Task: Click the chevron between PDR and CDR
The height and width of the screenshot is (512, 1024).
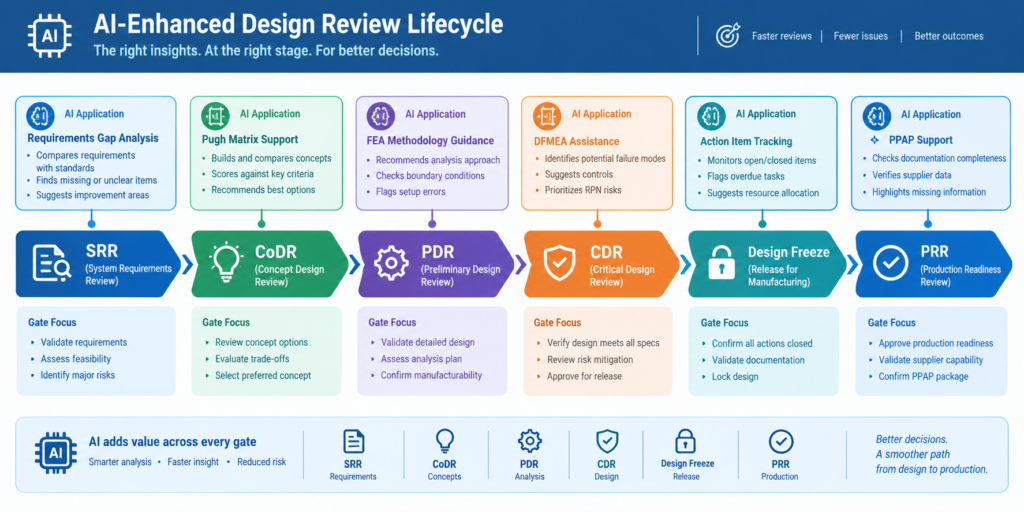Action: (x=520, y=264)
